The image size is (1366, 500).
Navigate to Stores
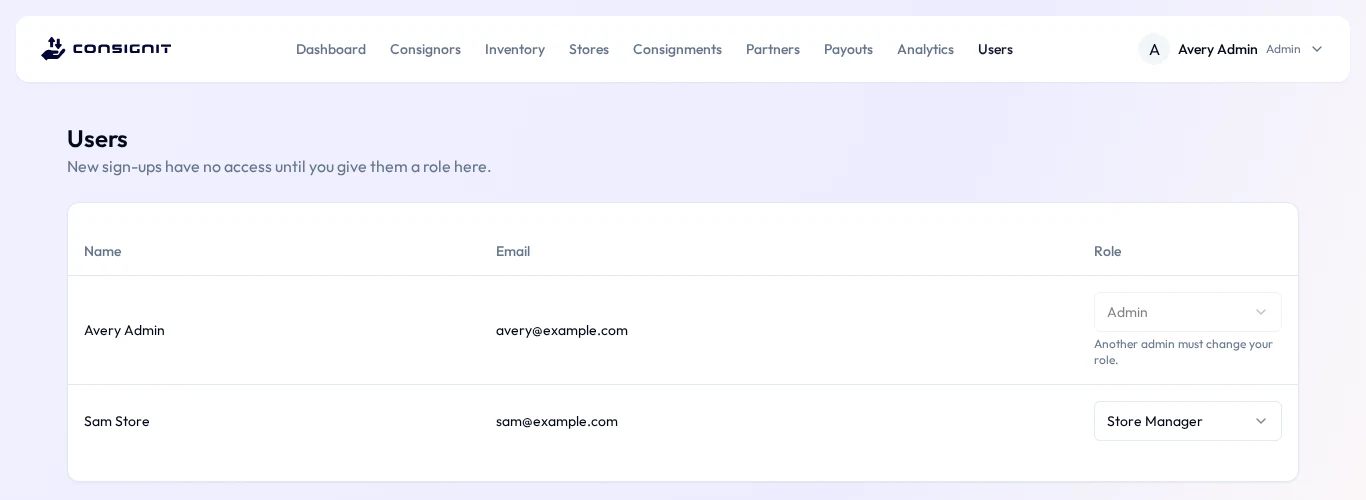[589, 49]
